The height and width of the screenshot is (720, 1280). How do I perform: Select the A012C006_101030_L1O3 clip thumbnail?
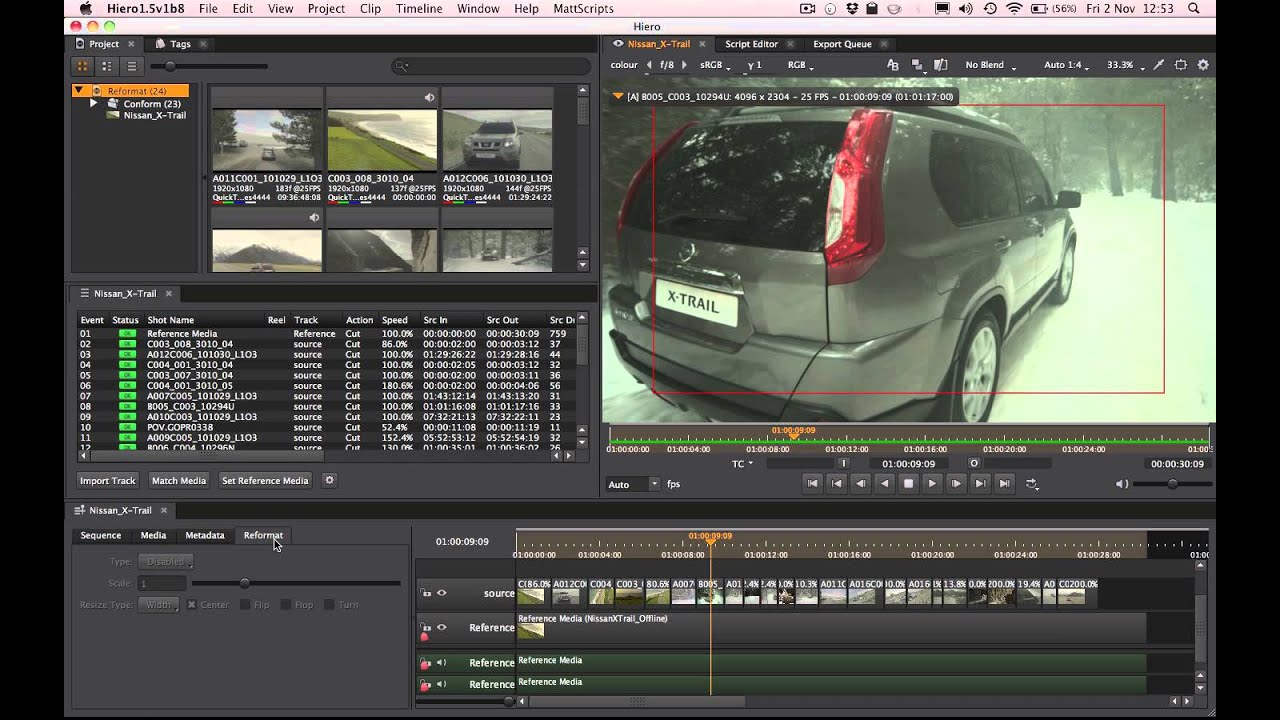(x=497, y=140)
